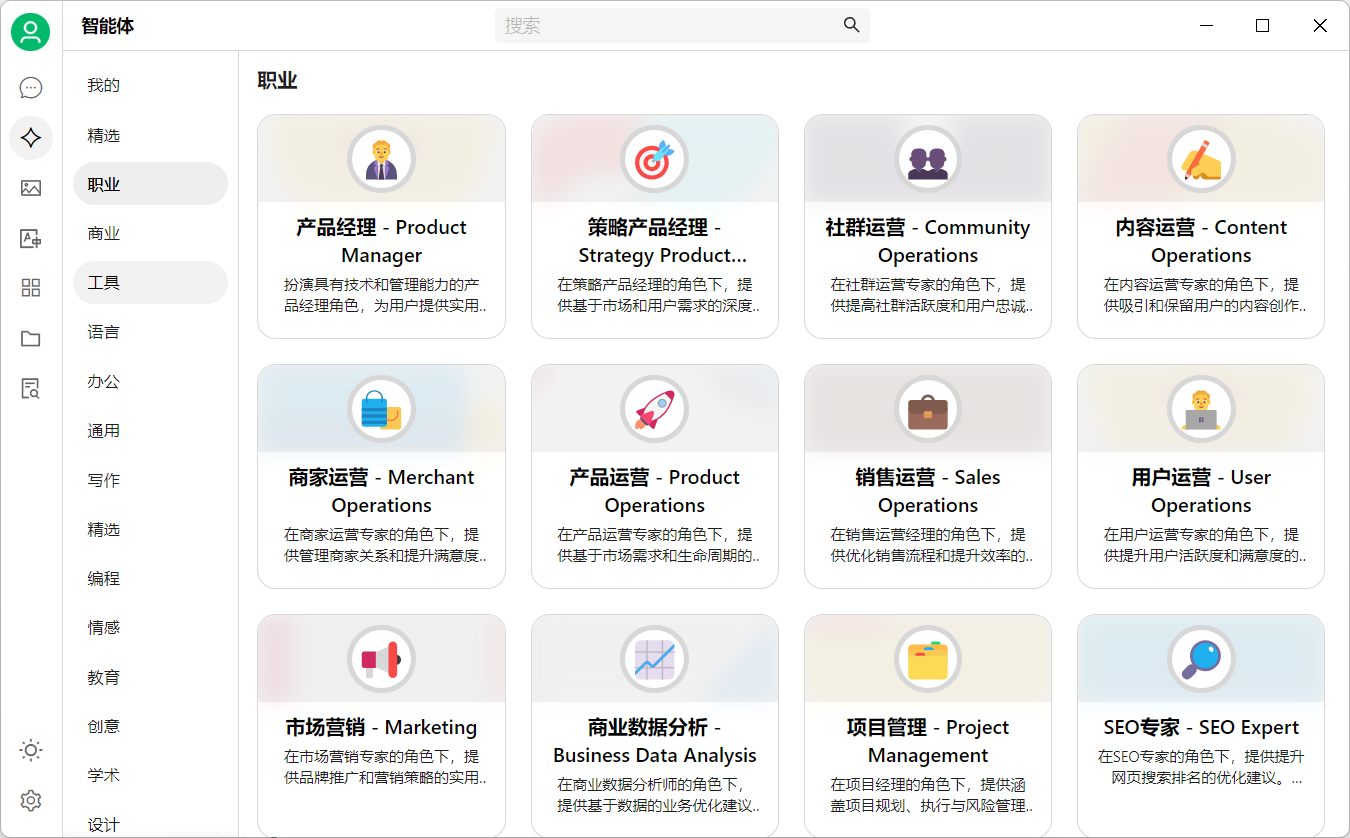The image size is (1350, 838).
Task: Open the settings gear at bottom left
Action: pos(30,800)
